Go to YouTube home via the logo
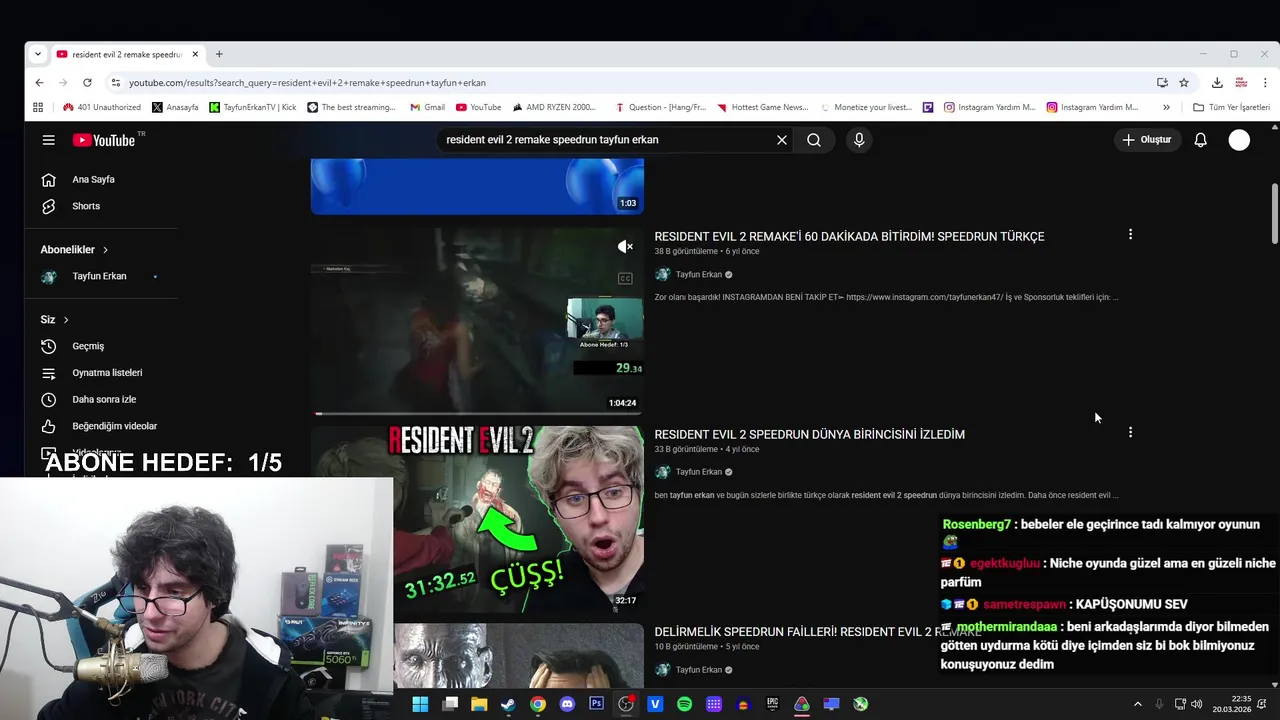1280x720 pixels. (104, 140)
